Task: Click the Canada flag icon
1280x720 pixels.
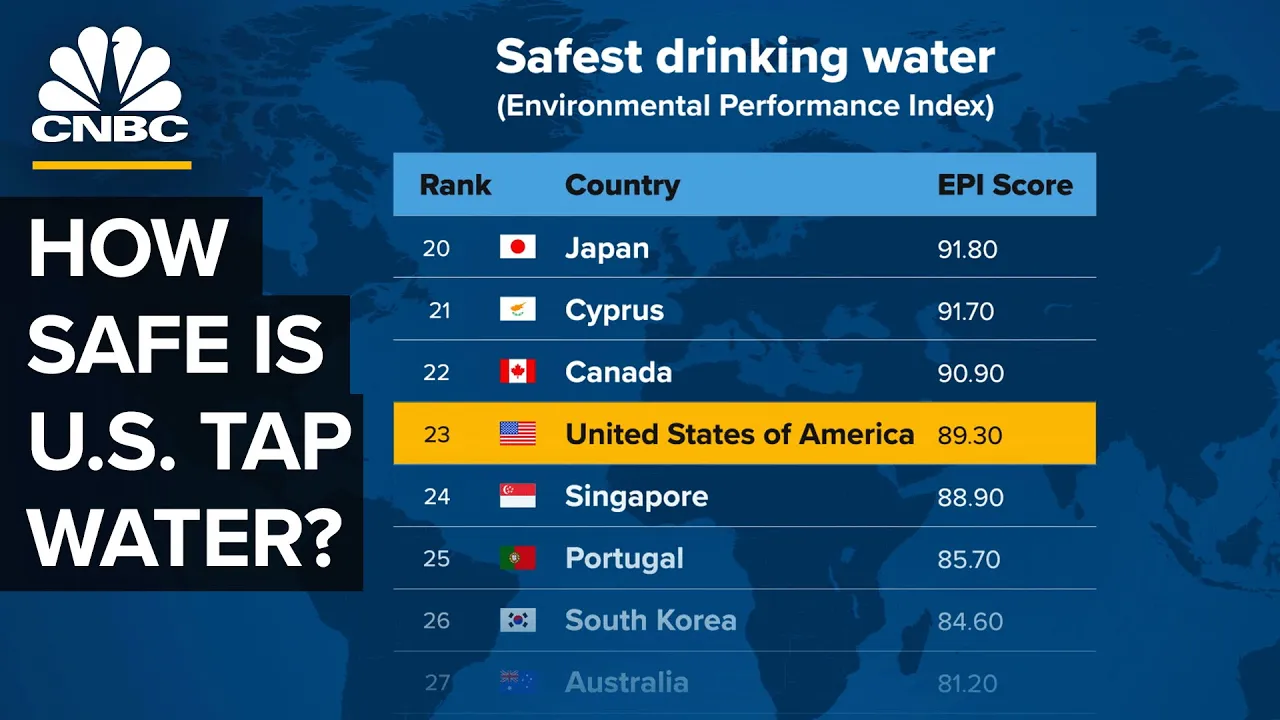Action: click(x=517, y=372)
